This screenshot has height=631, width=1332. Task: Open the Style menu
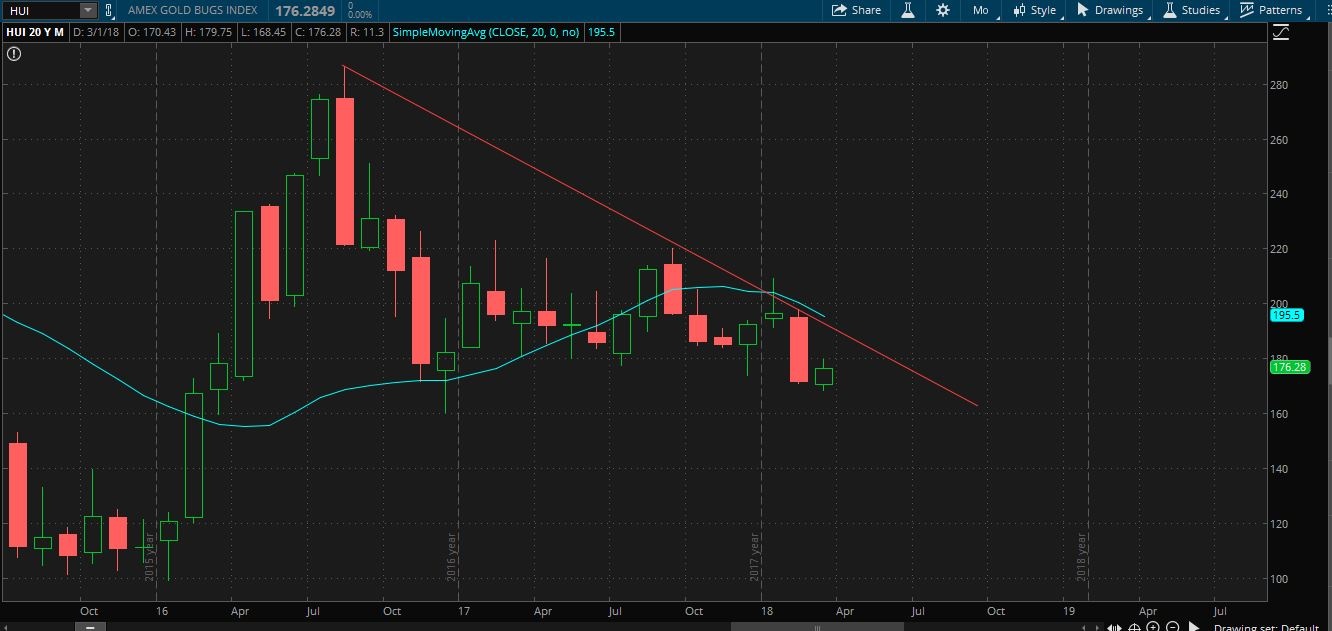[x=1034, y=10]
